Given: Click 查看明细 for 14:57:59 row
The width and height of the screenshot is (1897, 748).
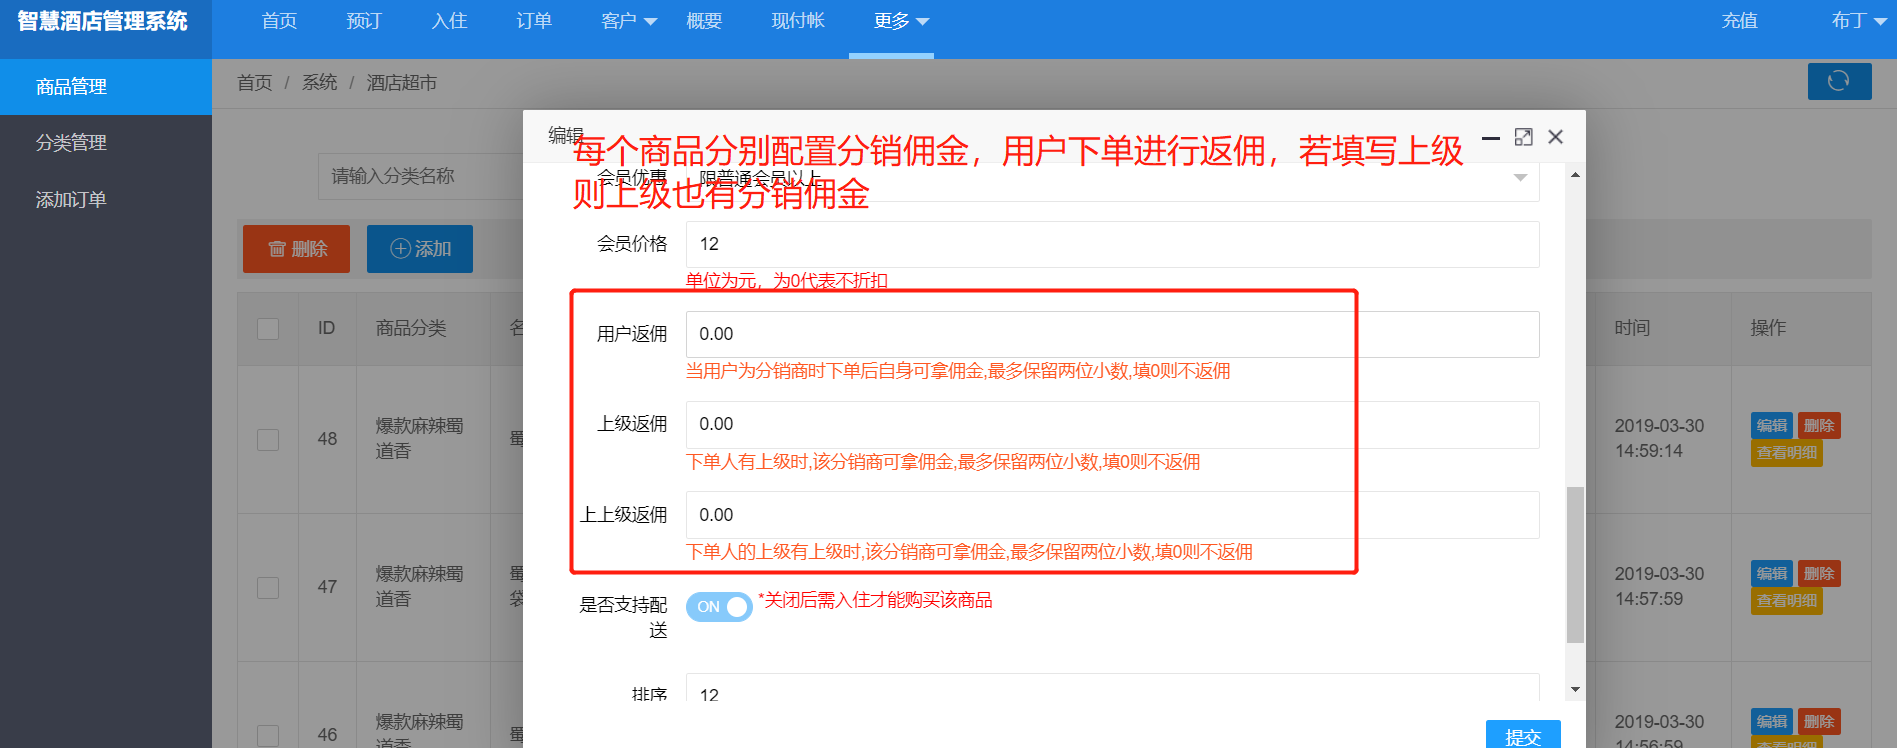Looking at the screenshot, I should (x=1787, y=602).
